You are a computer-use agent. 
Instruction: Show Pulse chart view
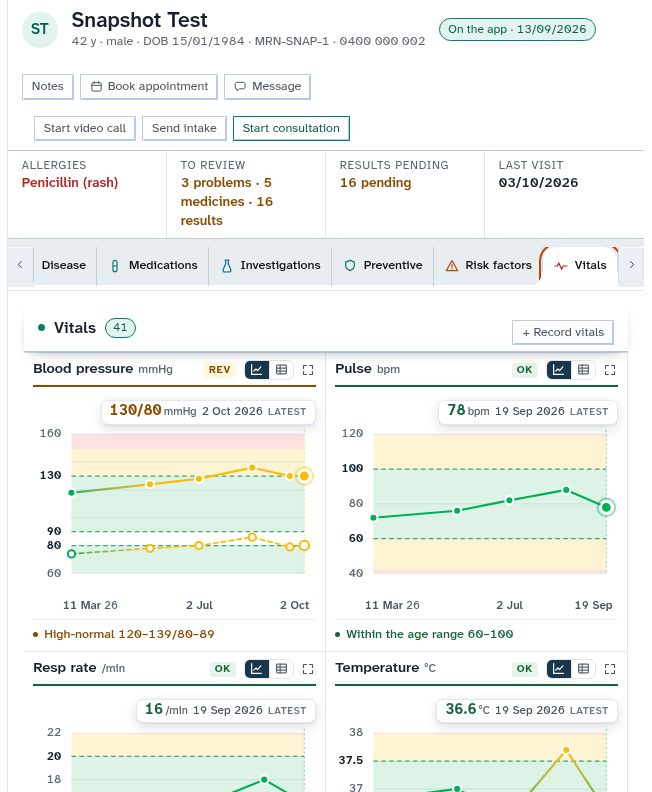(559, 370)
